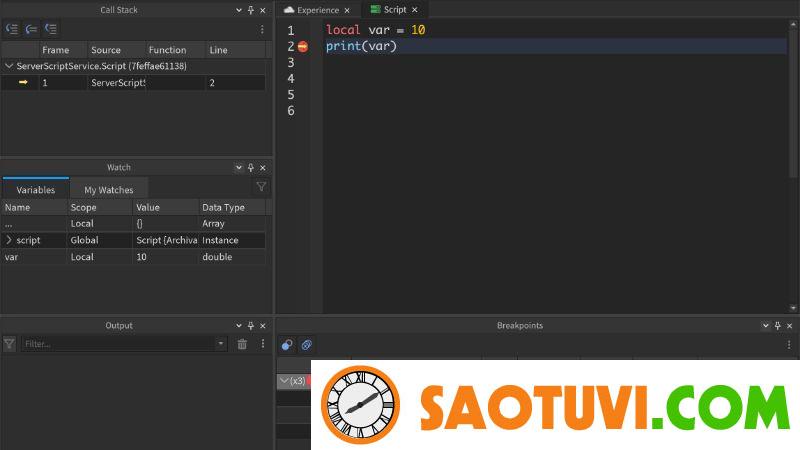This screenshot has width=800, height=450.
Task: Click line number 1 in the gutter
Action: (291, 31)
